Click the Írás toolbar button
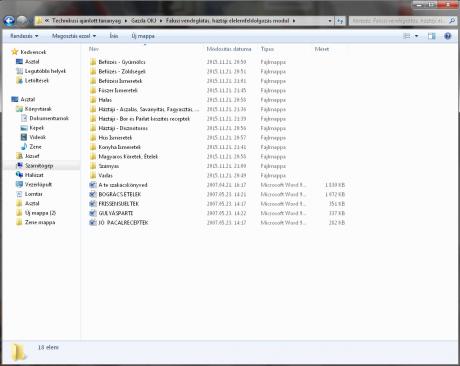 click(x=114, y=36)
